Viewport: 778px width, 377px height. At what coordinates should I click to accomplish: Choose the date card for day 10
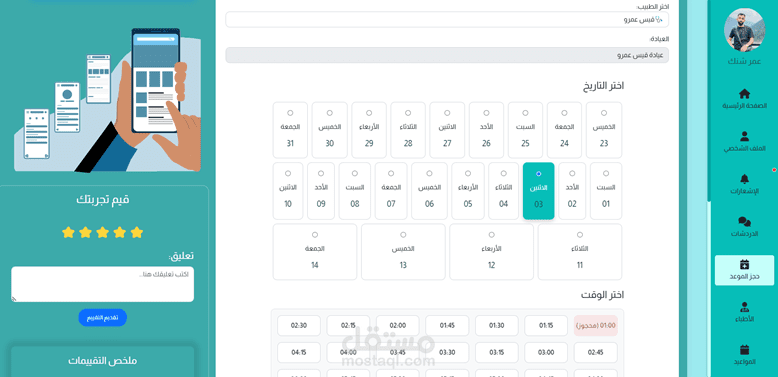click(288, 191)
